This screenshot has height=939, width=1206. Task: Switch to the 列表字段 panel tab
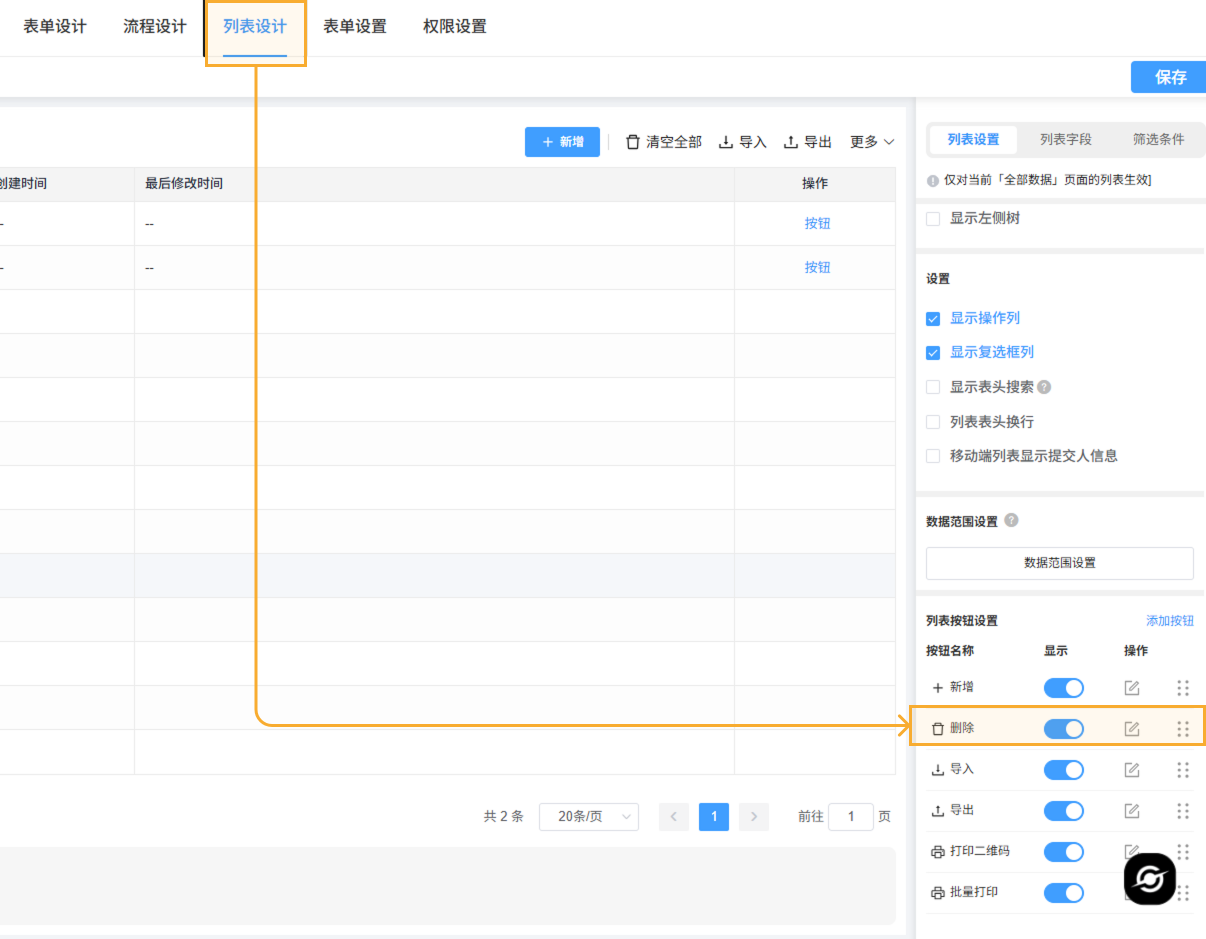1066,140
